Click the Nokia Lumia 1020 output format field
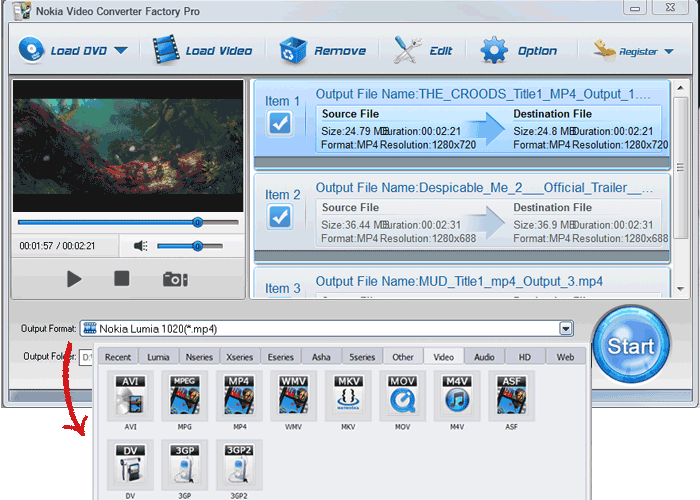Viewport: 700px width, 500px height. [326, 329]
